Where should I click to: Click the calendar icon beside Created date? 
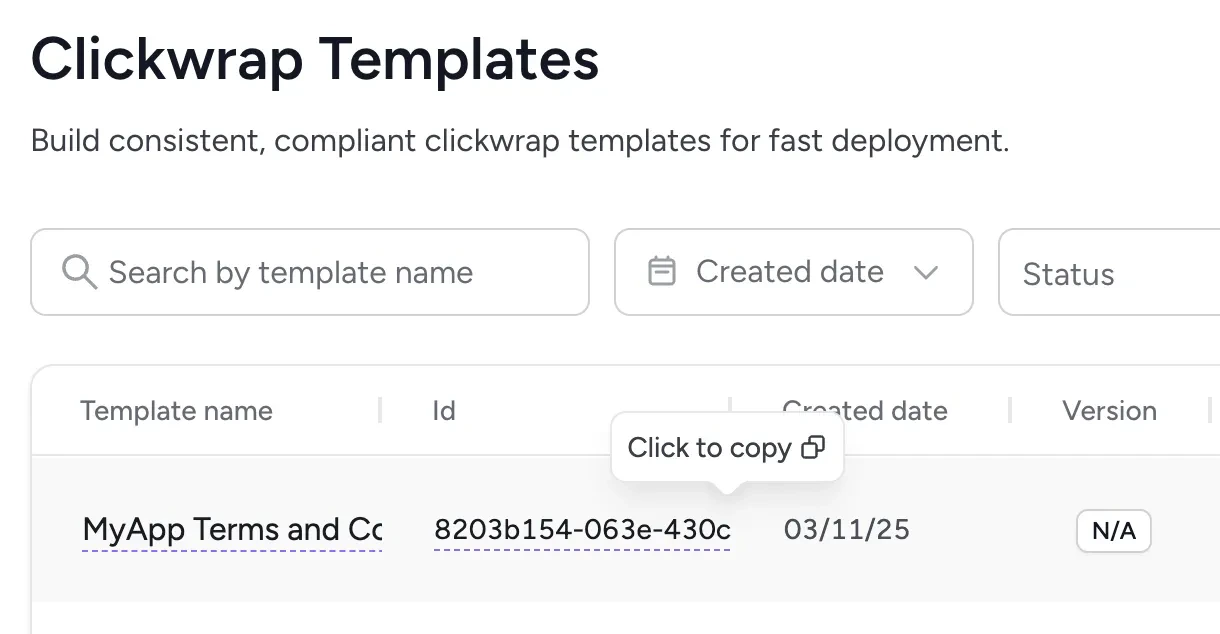(x=662, y=271)
